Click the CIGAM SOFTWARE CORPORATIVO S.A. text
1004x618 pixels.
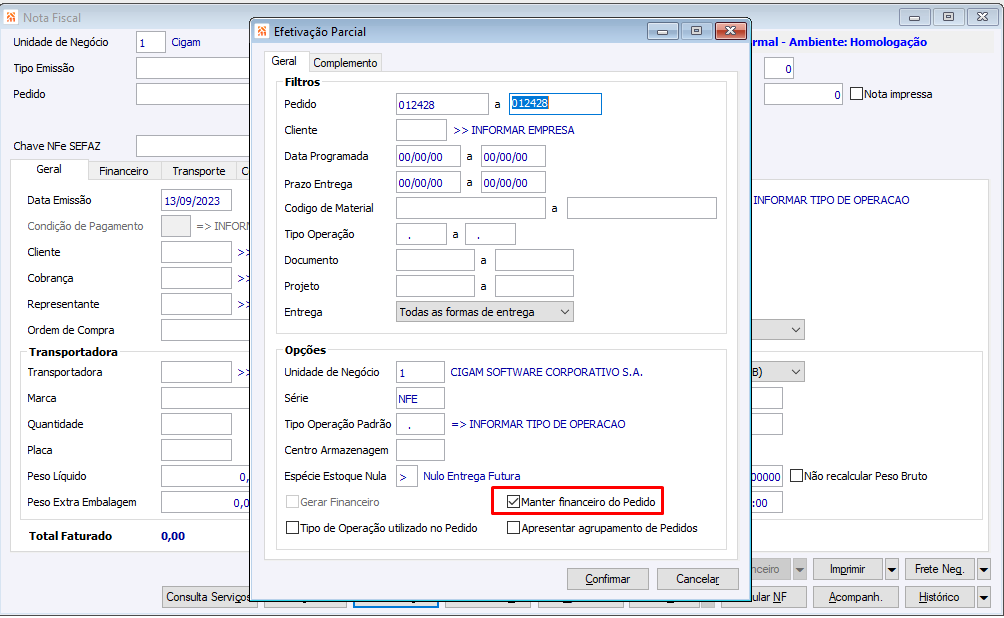click(x=546, y=372)
